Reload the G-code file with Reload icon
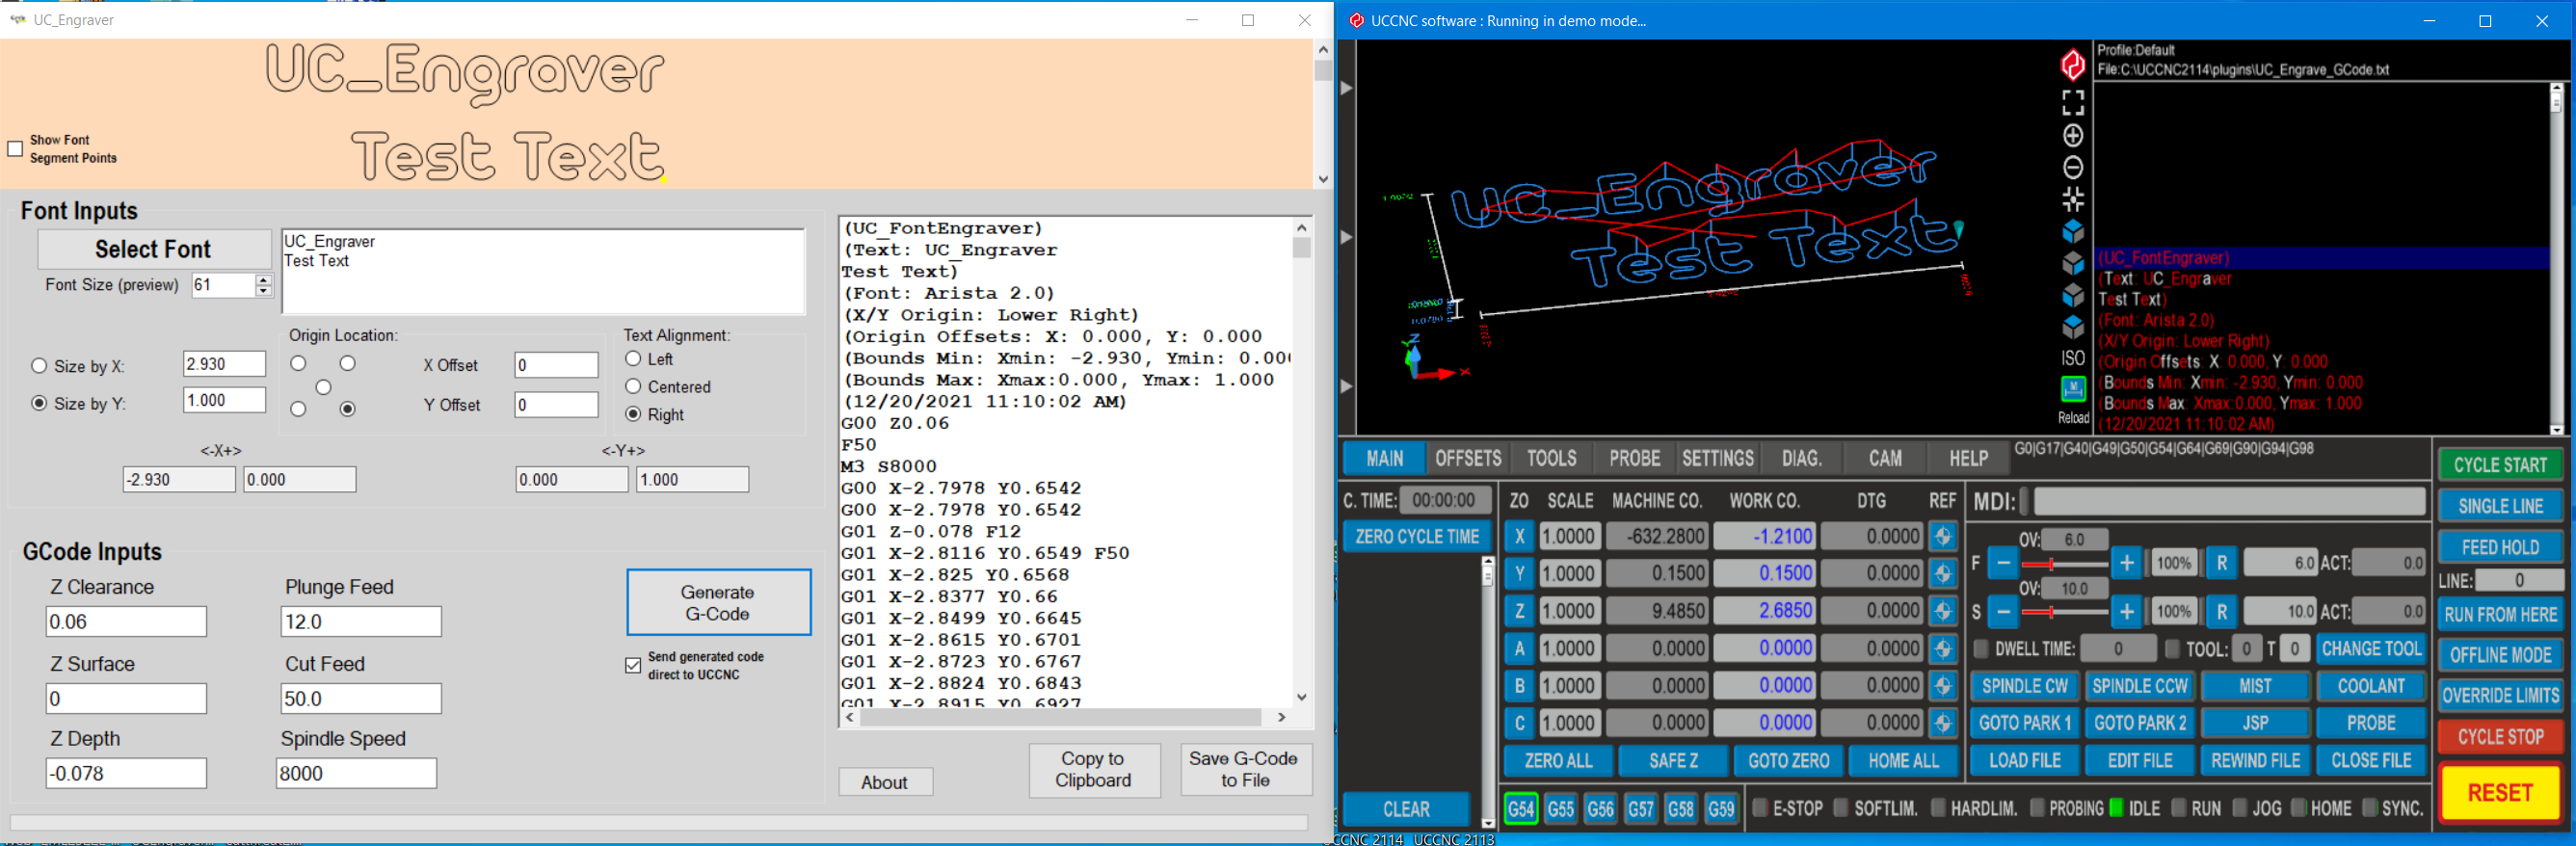This screenshot has width=2576, height=846. point(2073,389)
